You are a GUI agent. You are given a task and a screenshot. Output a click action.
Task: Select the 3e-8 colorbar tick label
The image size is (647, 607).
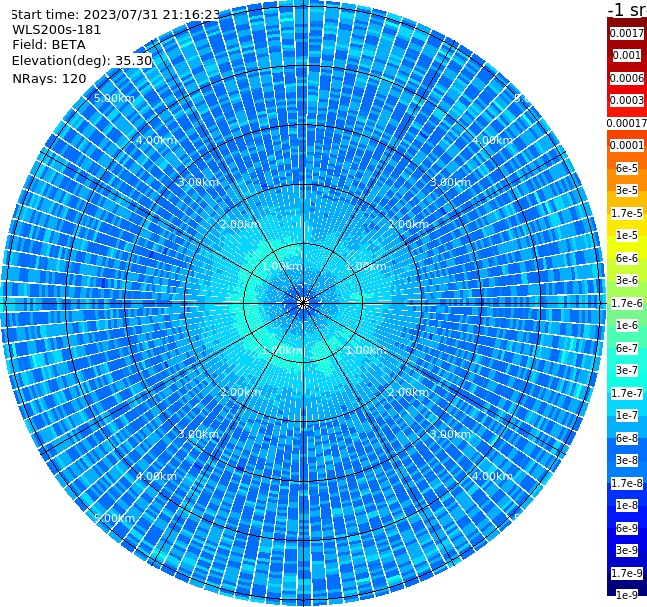pyautogui.click(x=627, y=460)
